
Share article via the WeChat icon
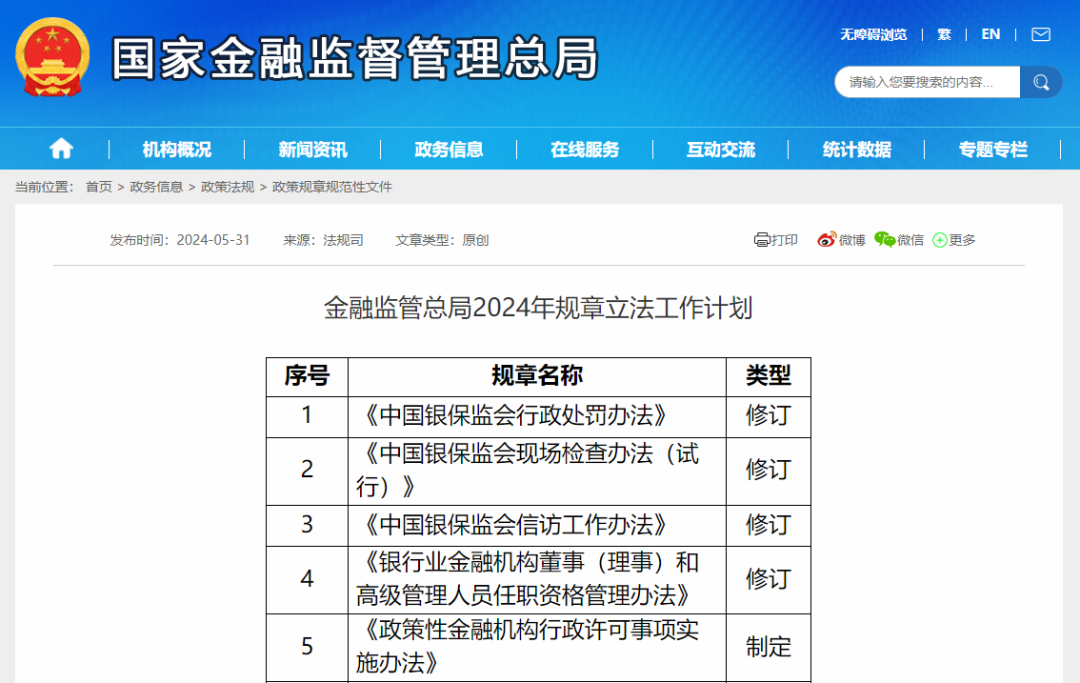(x=884, y=240)
